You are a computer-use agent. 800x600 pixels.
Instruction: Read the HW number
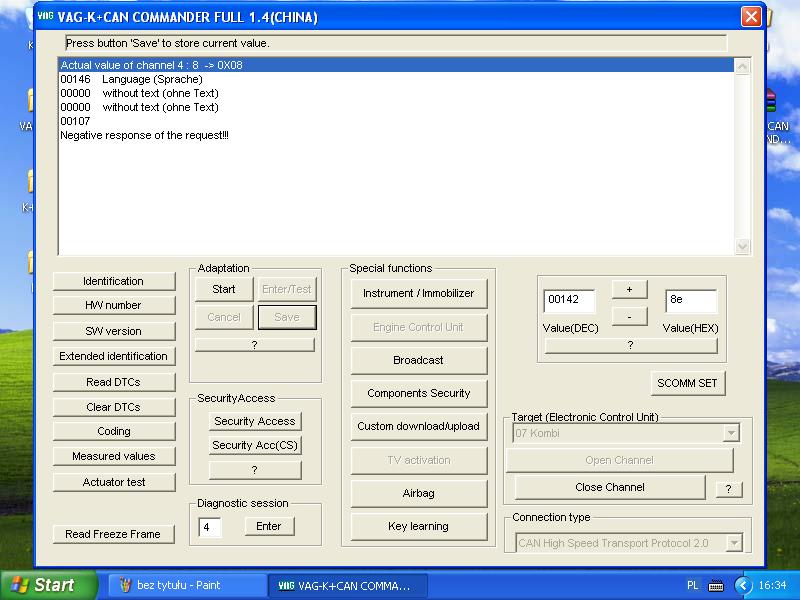[x=114, y=305]
